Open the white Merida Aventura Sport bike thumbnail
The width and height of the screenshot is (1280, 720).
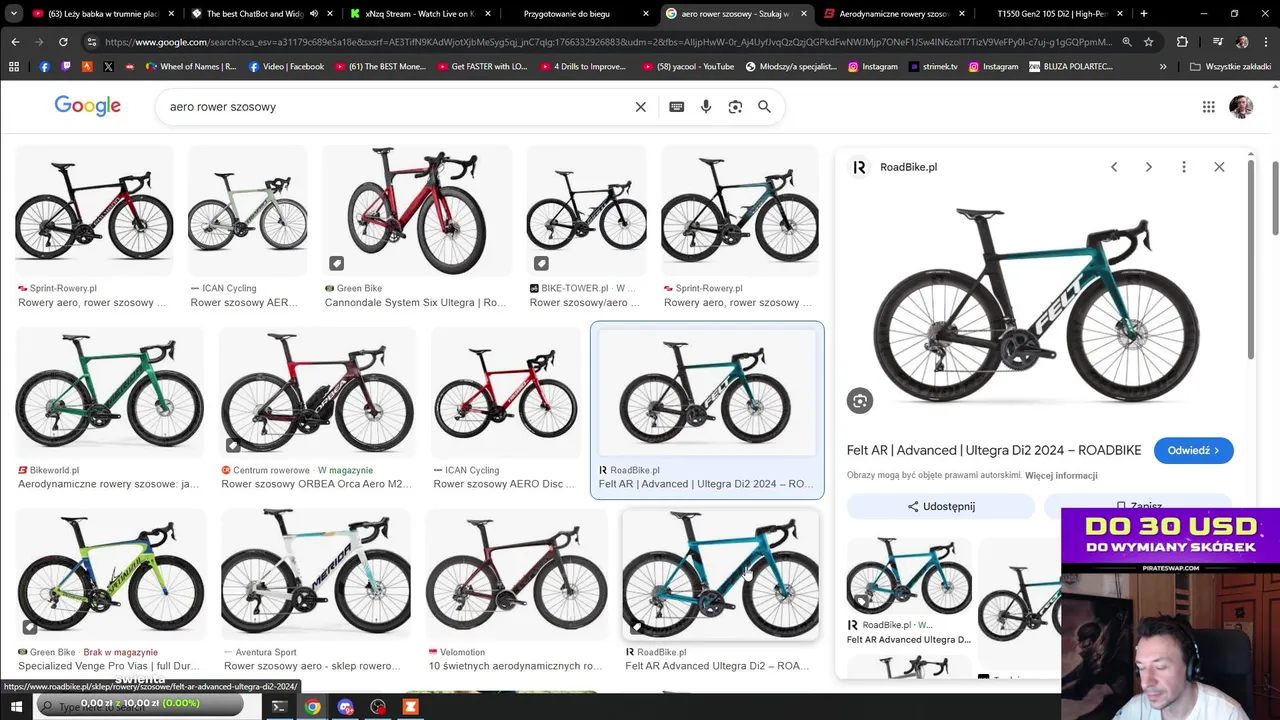[316, 575]
